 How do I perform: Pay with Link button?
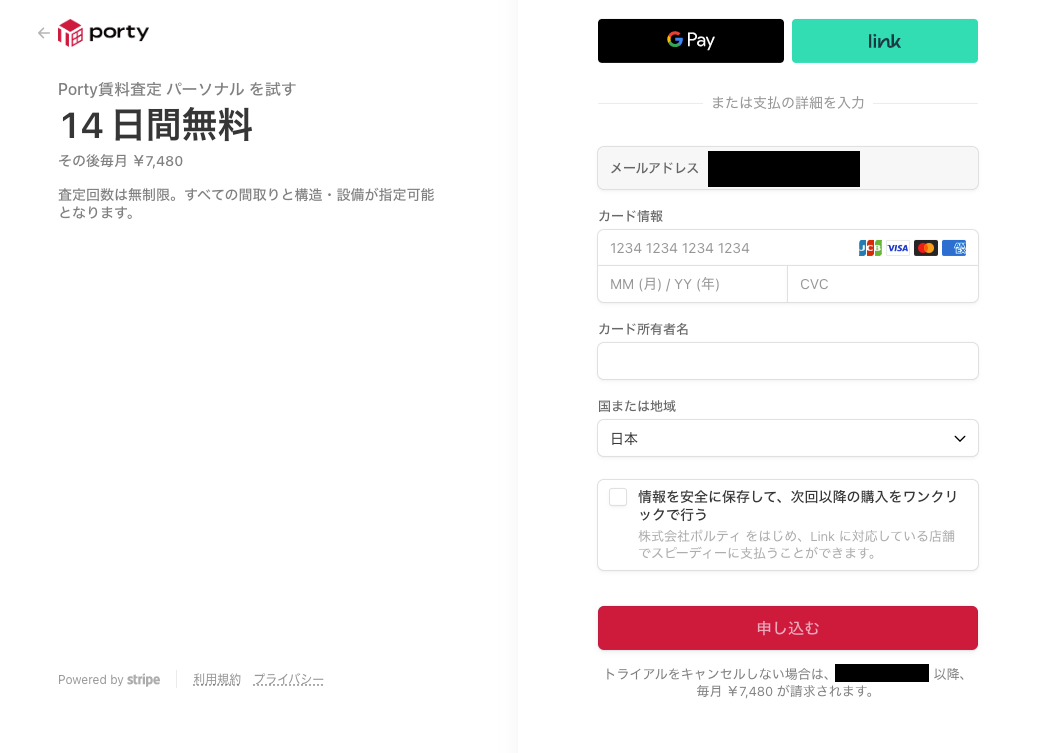point(884,41)
